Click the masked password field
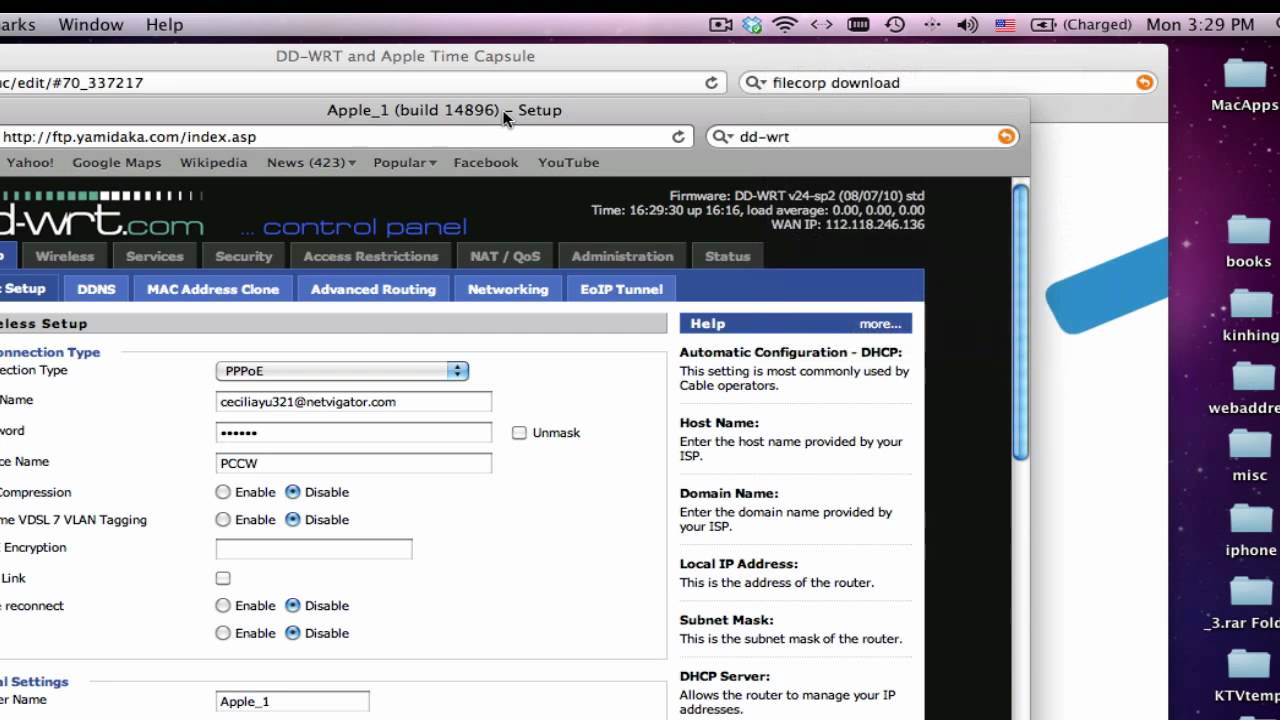This screenshot has height=720, width=1280. (354, 433)
